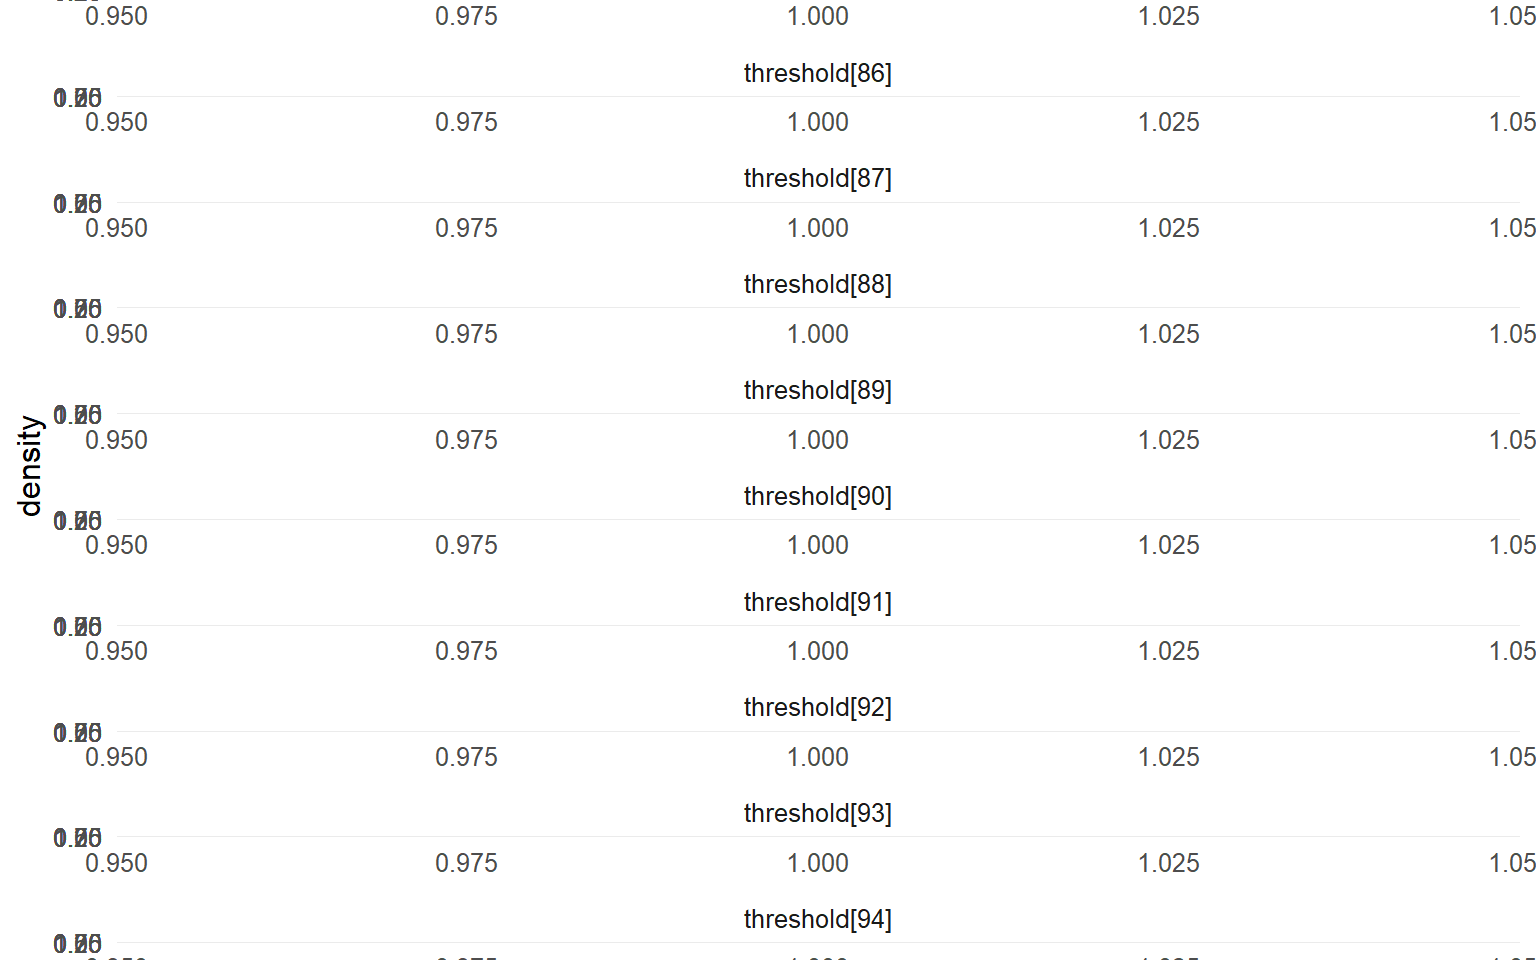Click the threshold[86] facet title

(x=817, y=73)
